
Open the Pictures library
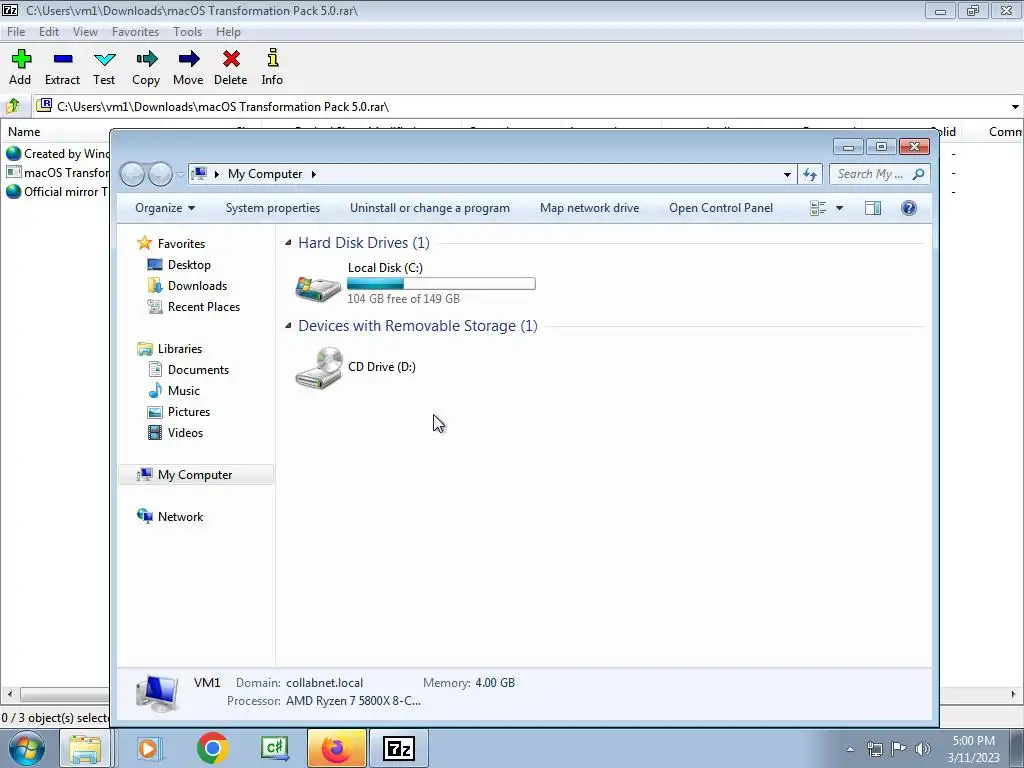pyautogui.click(x=189, y=411)
